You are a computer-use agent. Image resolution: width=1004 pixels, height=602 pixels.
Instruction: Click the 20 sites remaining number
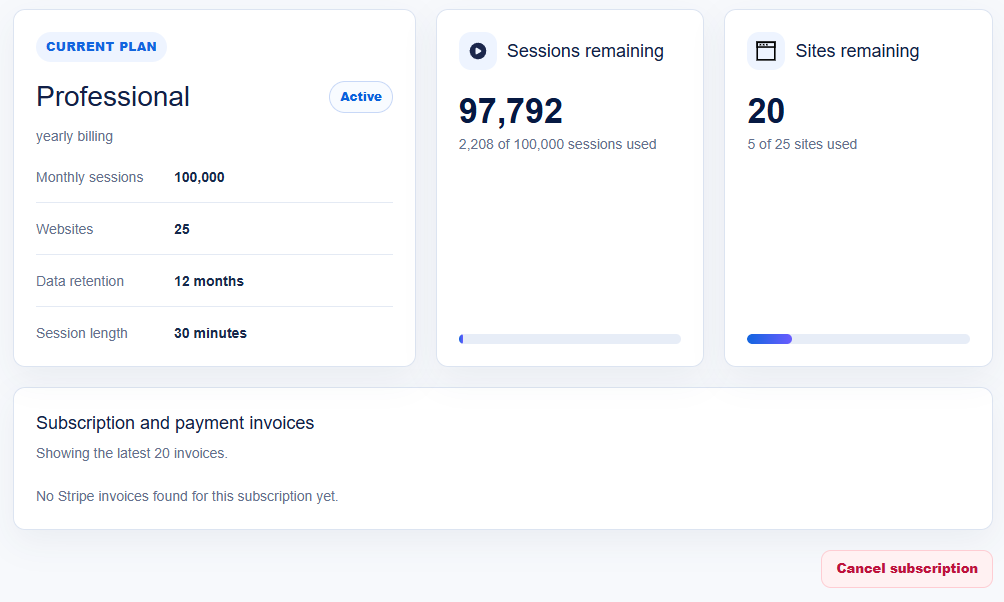766,111
